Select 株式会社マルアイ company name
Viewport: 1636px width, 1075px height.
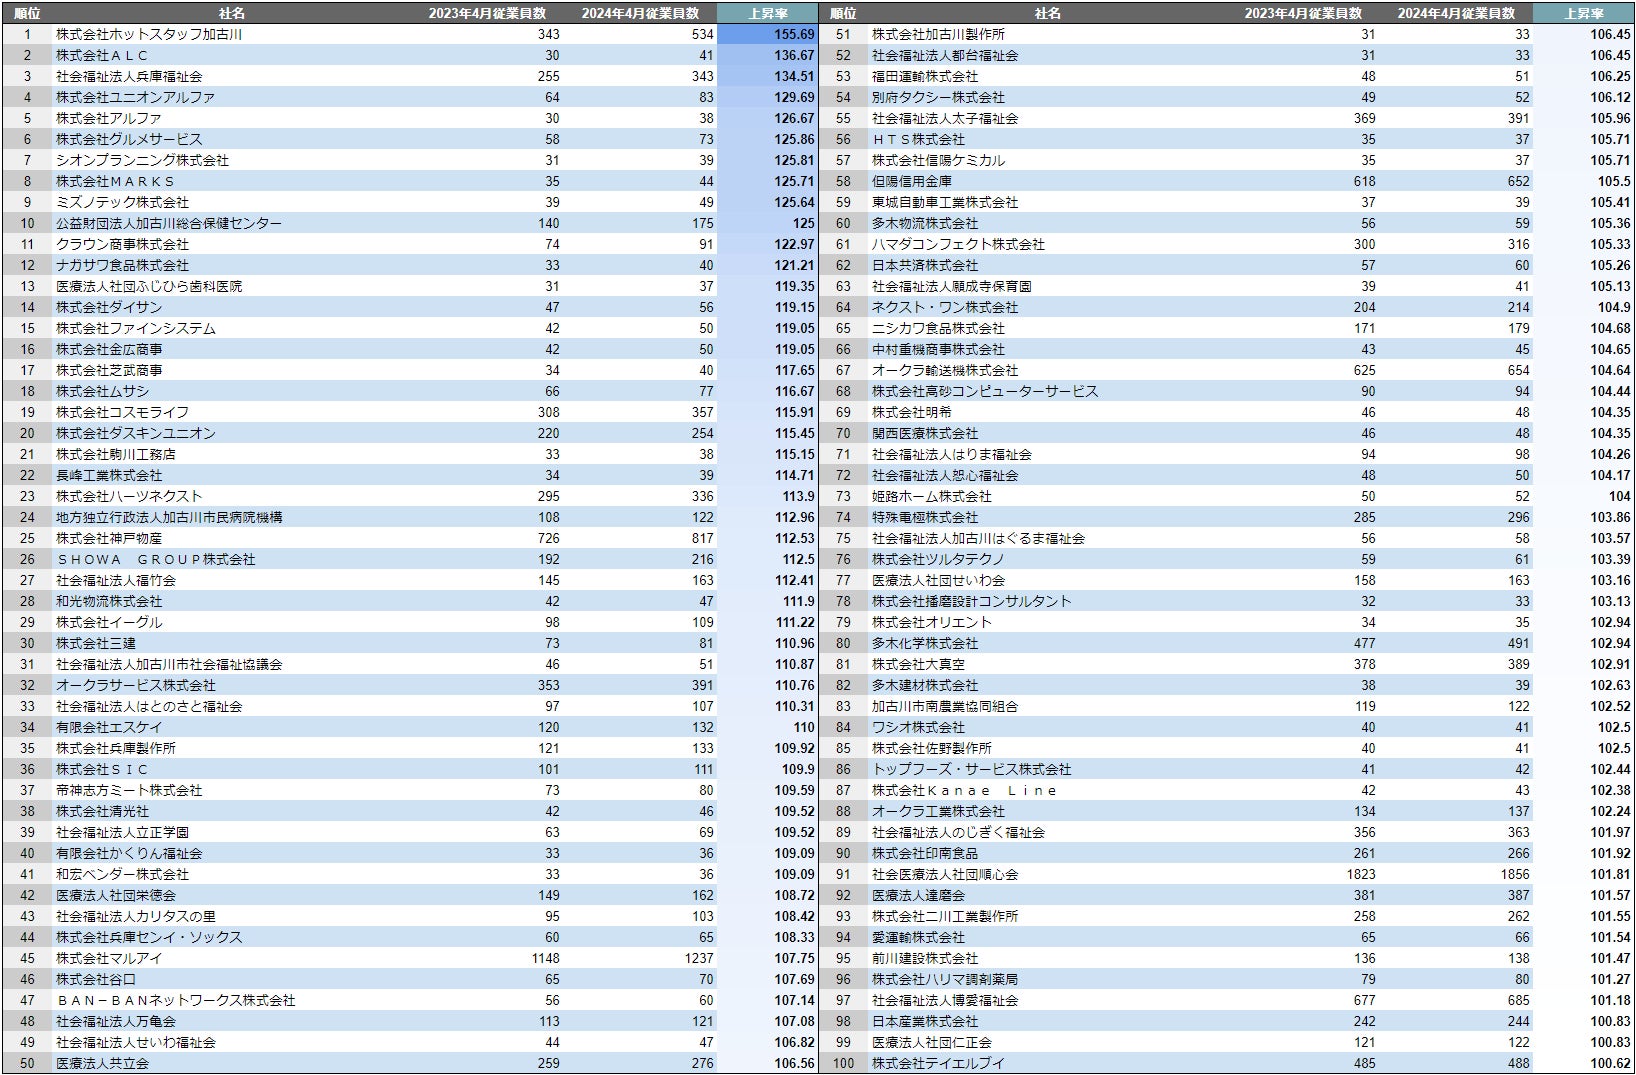click(109, 958)
